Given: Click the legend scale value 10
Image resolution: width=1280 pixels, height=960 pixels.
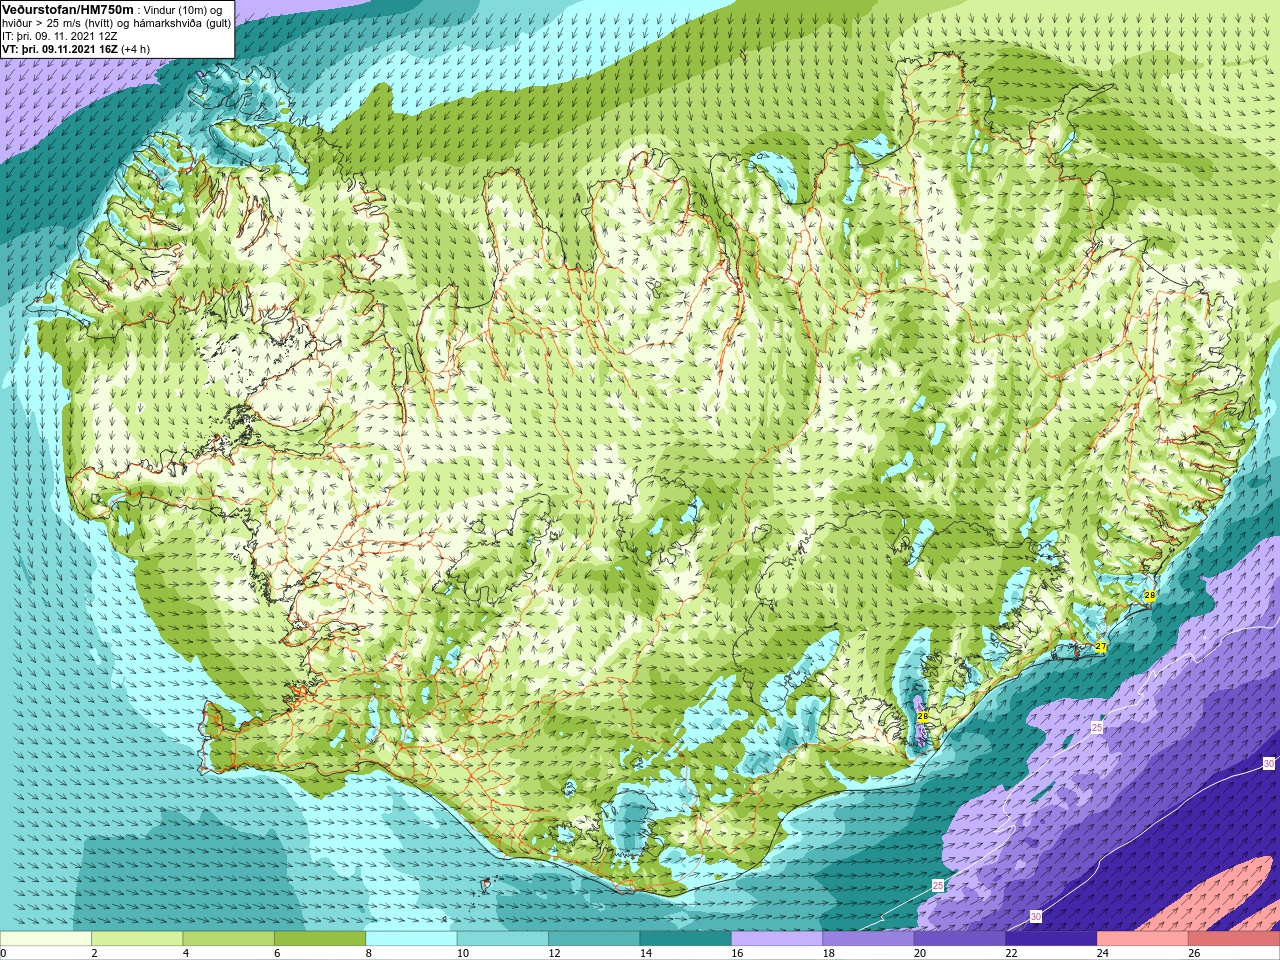Looking at the screenshot, I should pos(463,953).
